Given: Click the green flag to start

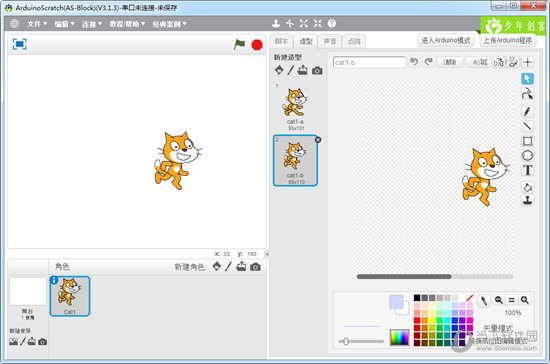Looking at the screenshot, I should click(x=239, y=45).
